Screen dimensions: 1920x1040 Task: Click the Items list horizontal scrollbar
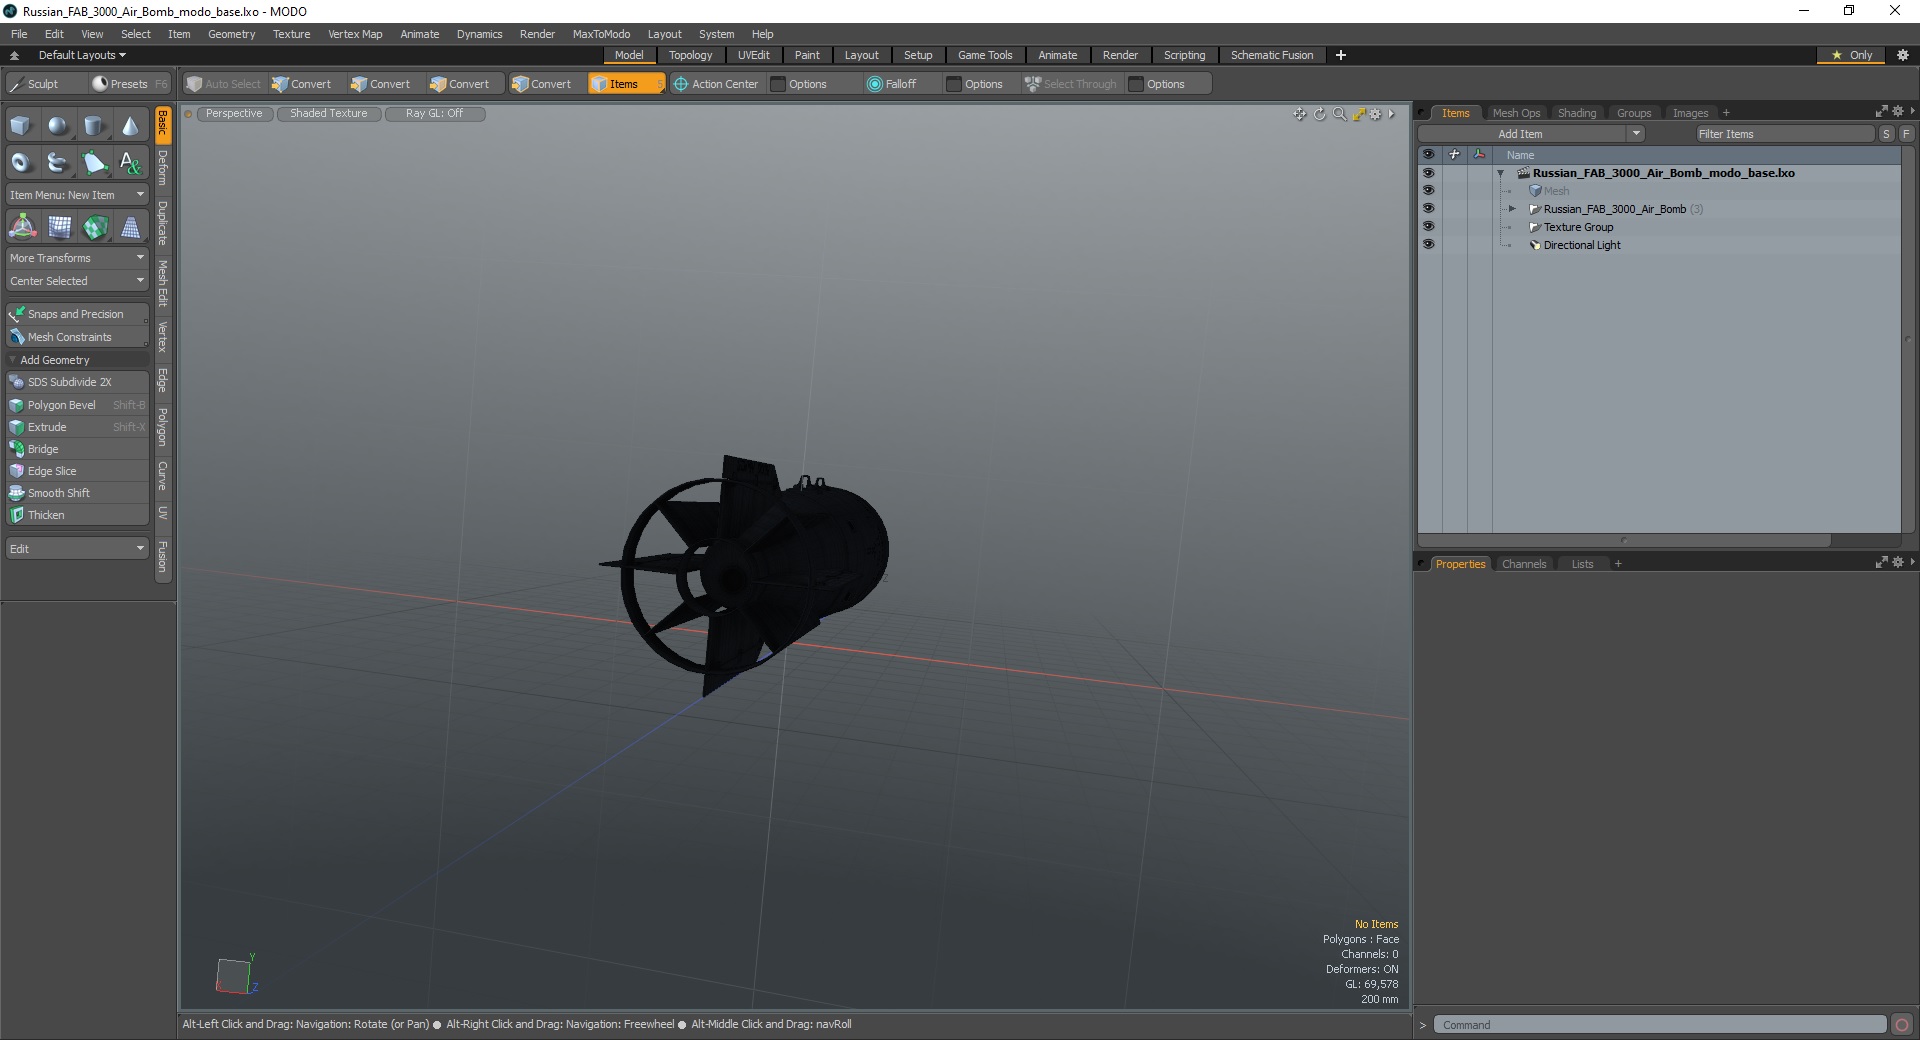tap(1624, 540)
